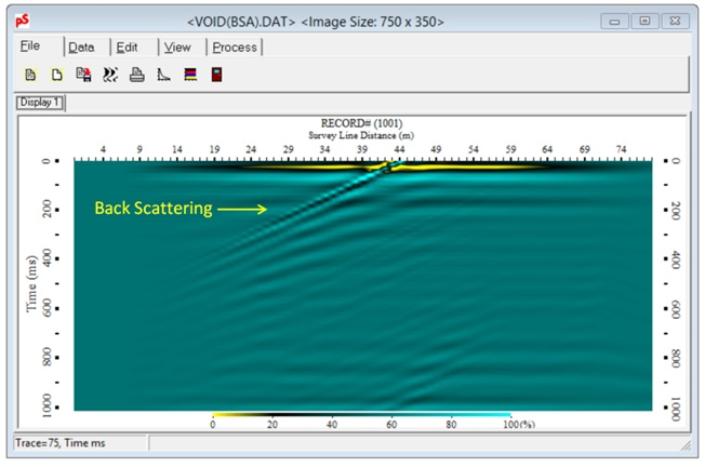Go to the View tab

coord(177,47)
